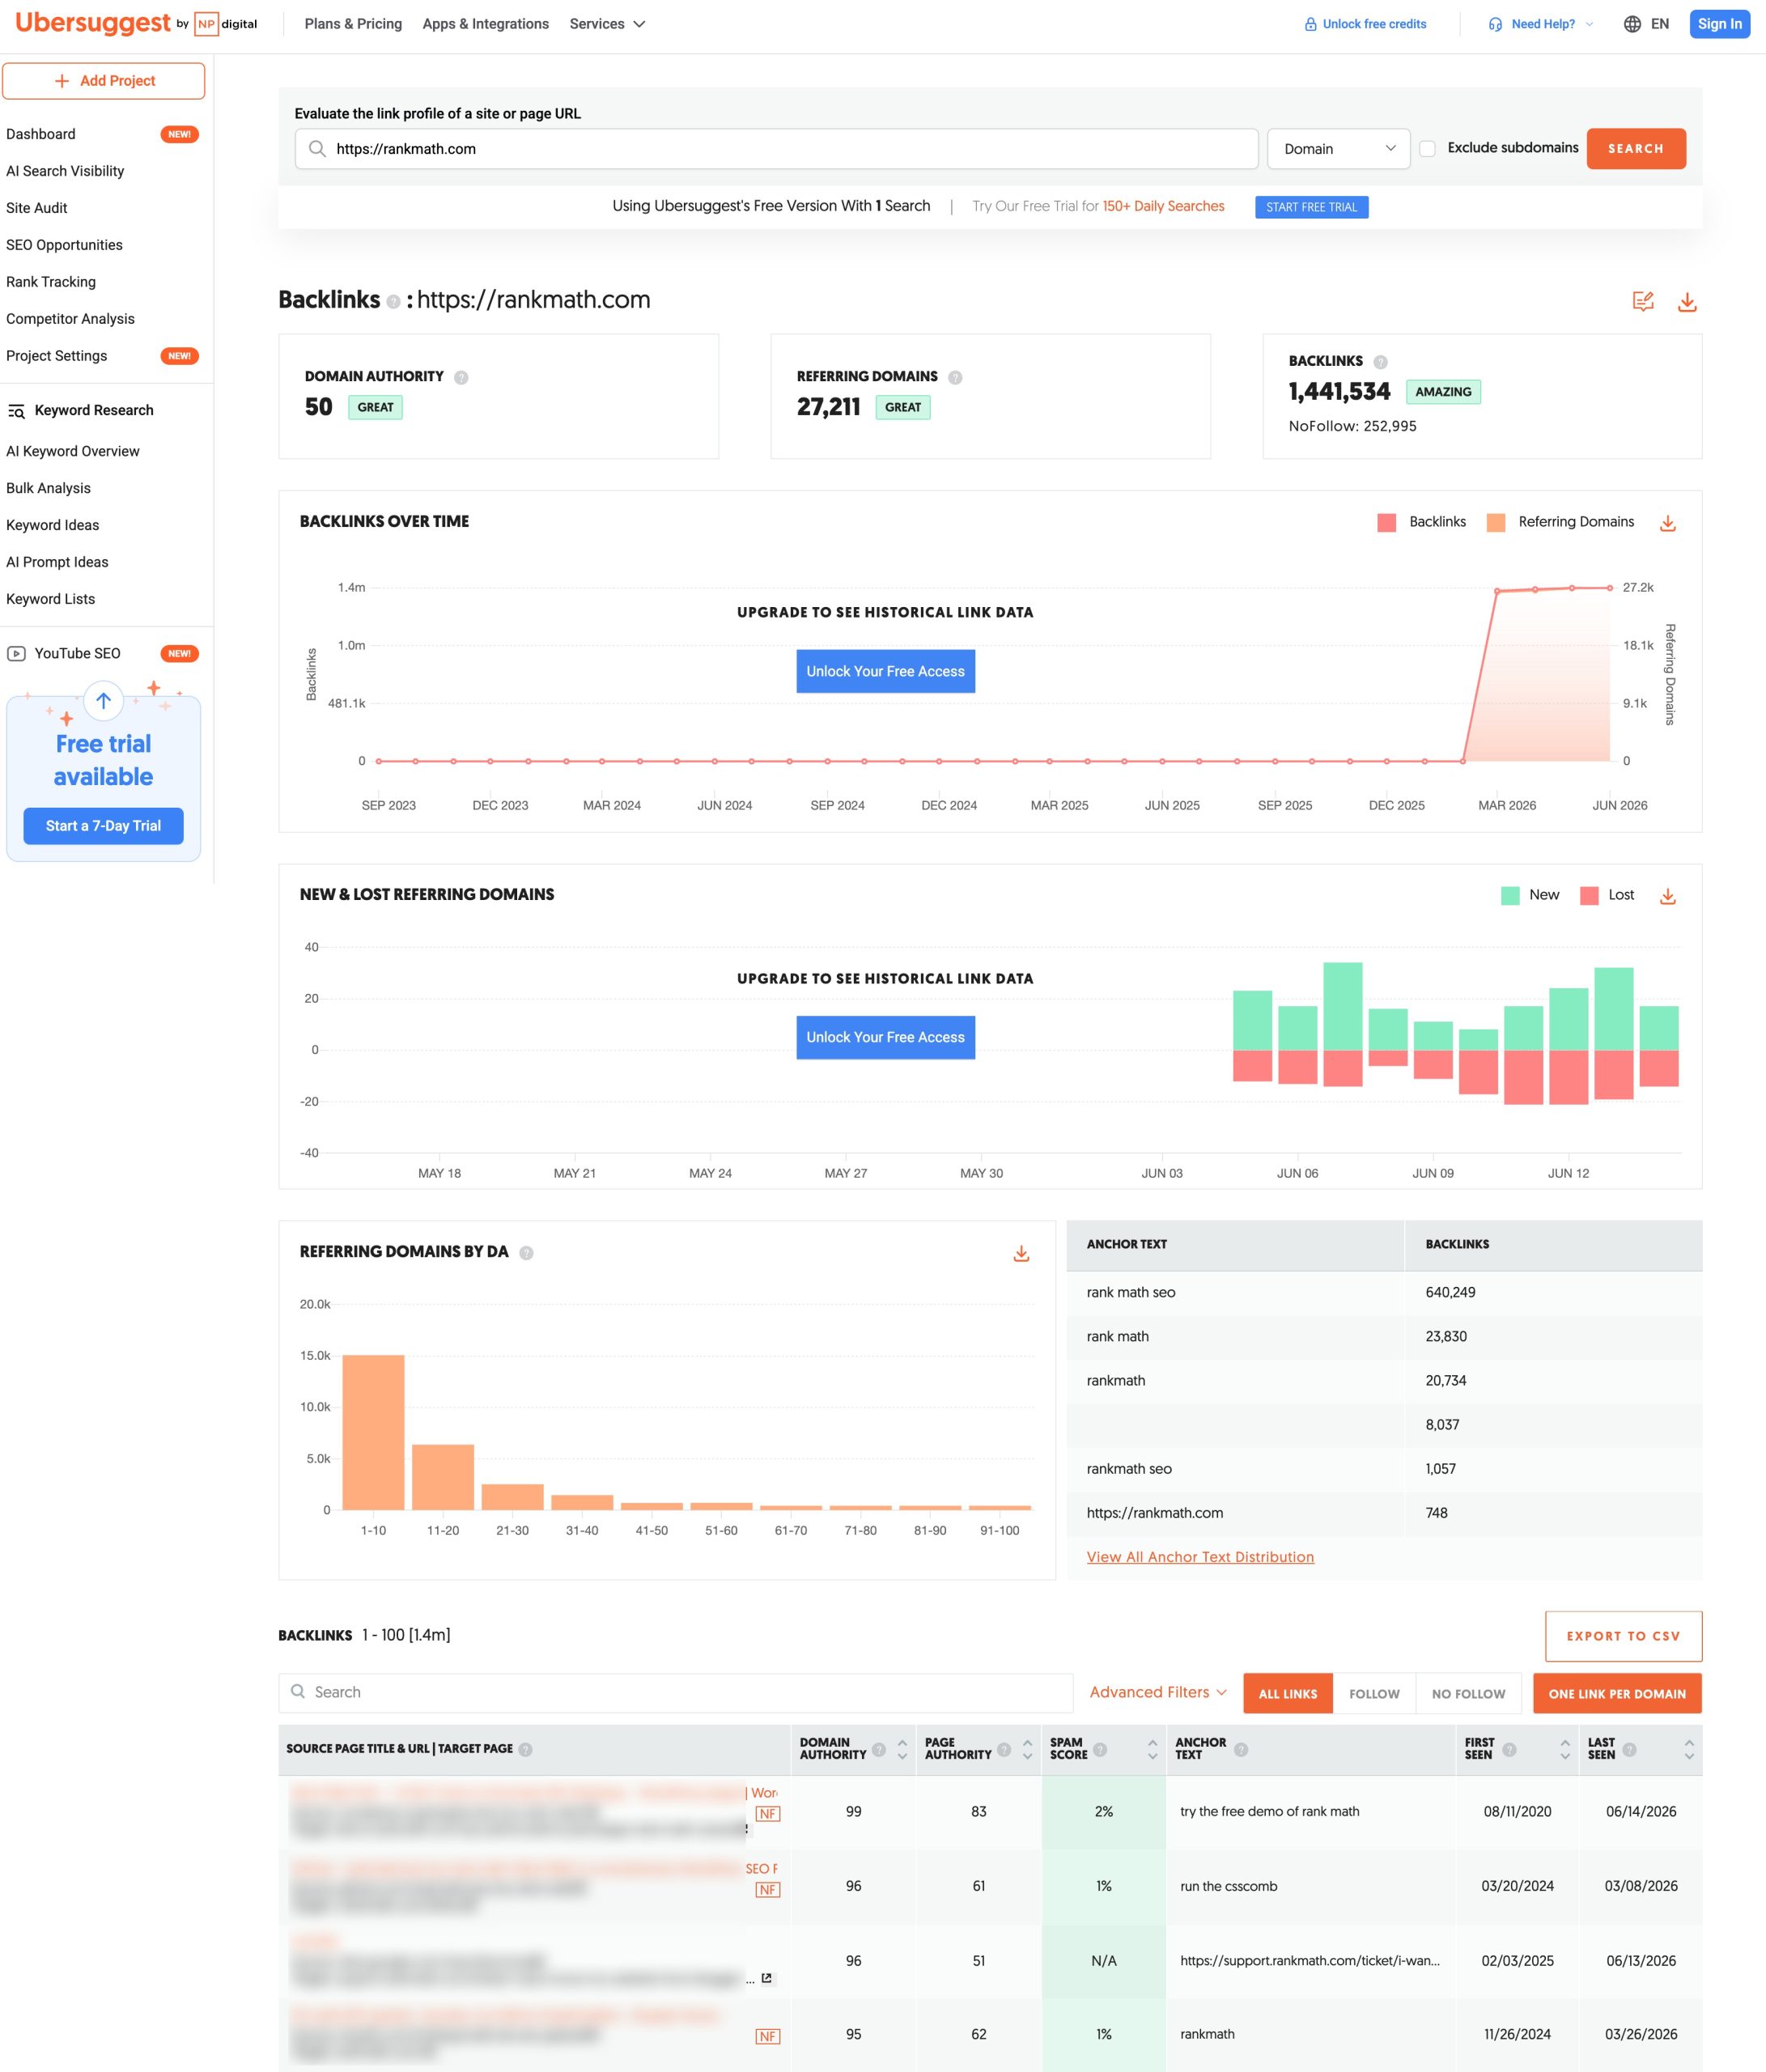
Task: Go to Site Audit in sidebar
Action: coord(37,208)
